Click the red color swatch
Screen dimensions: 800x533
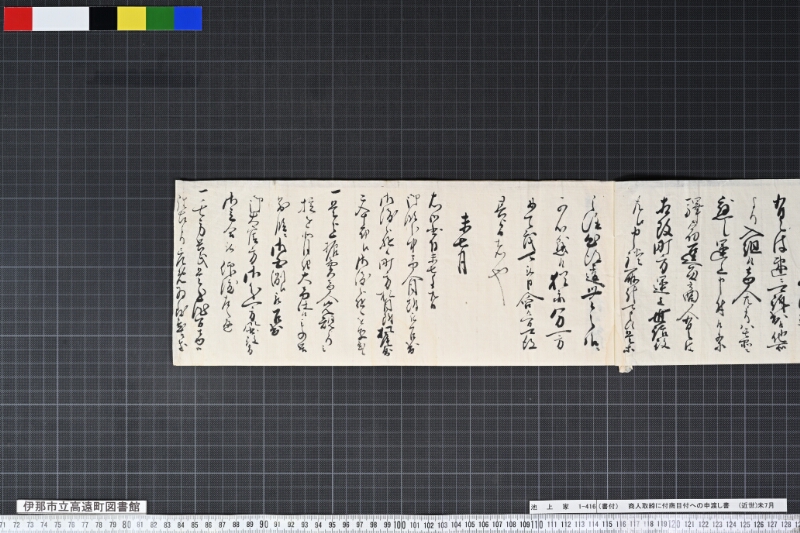pos(18,18)
